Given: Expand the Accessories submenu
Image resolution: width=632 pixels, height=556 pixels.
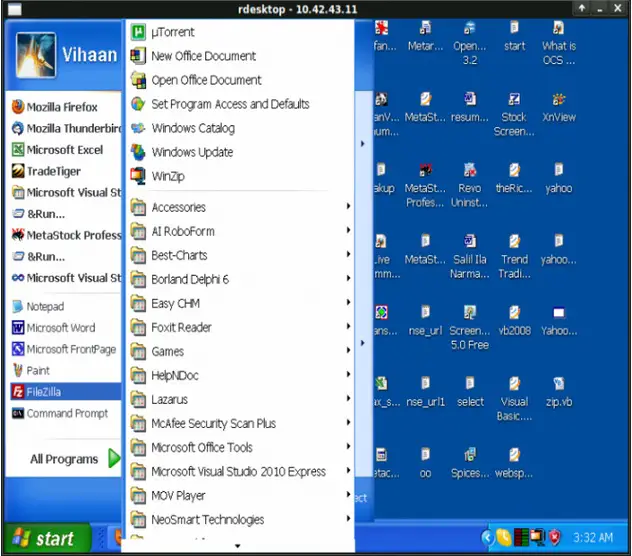Looking at the screenshot, I should pyautogui.click(x=241, y=207).
